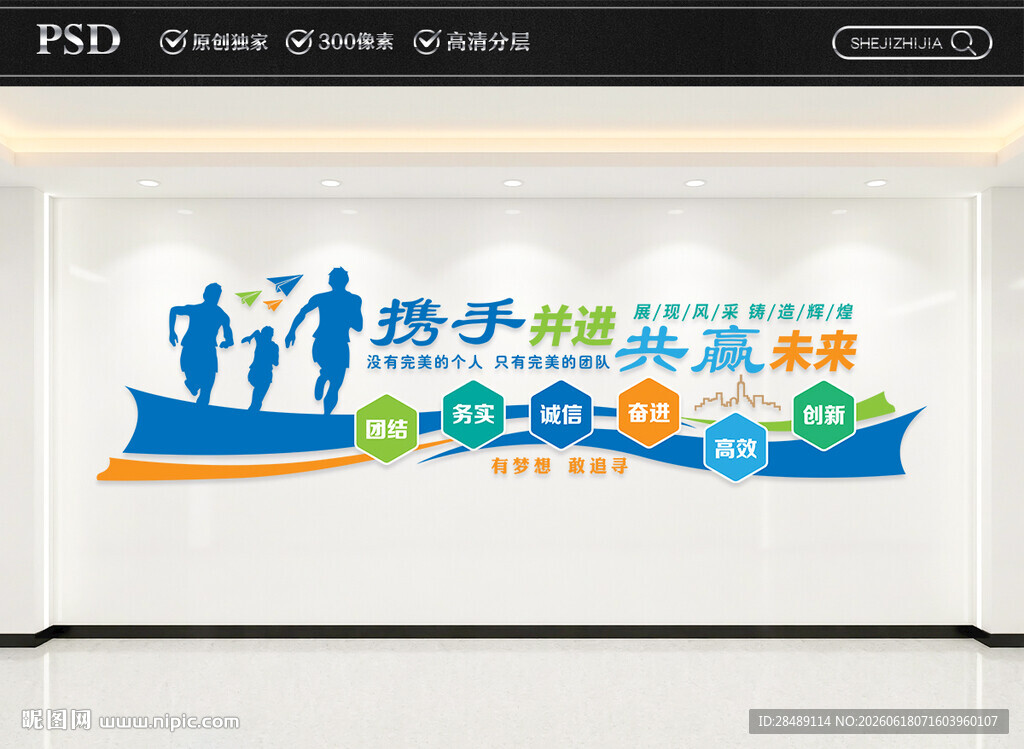Click the dark blue 诚信 hexagon

pyautogui.click(x=560, y=414)
